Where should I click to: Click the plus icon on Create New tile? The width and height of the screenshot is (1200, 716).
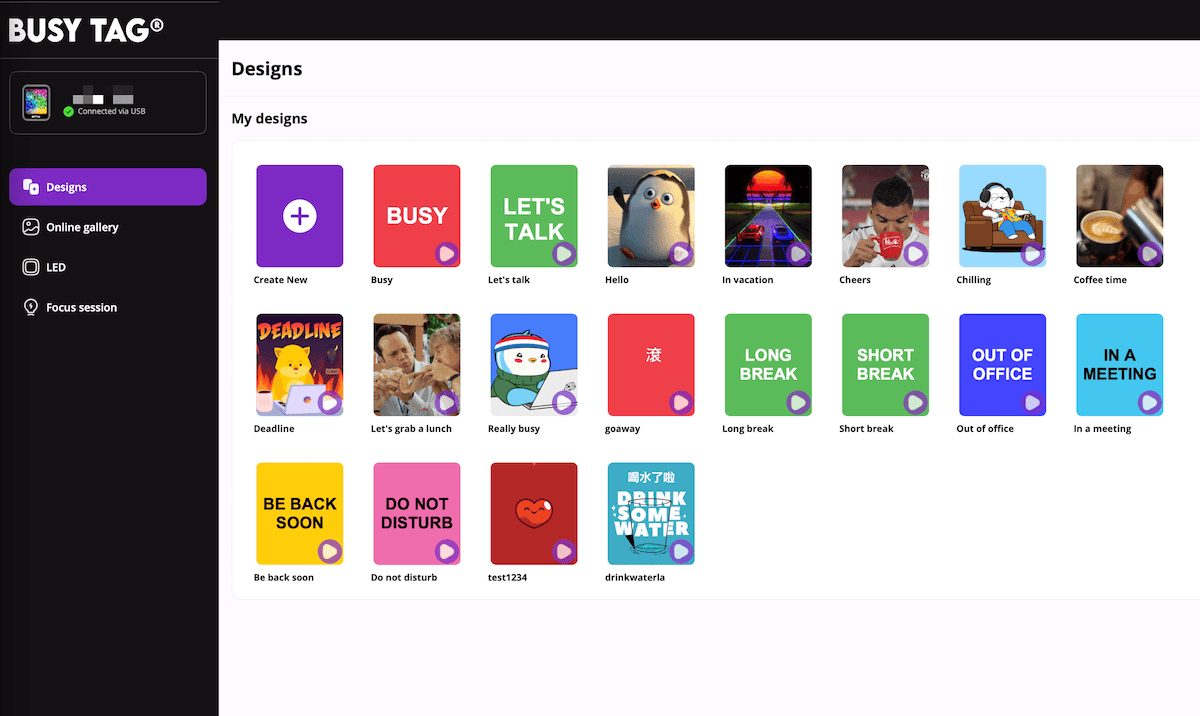pos(299,215)
